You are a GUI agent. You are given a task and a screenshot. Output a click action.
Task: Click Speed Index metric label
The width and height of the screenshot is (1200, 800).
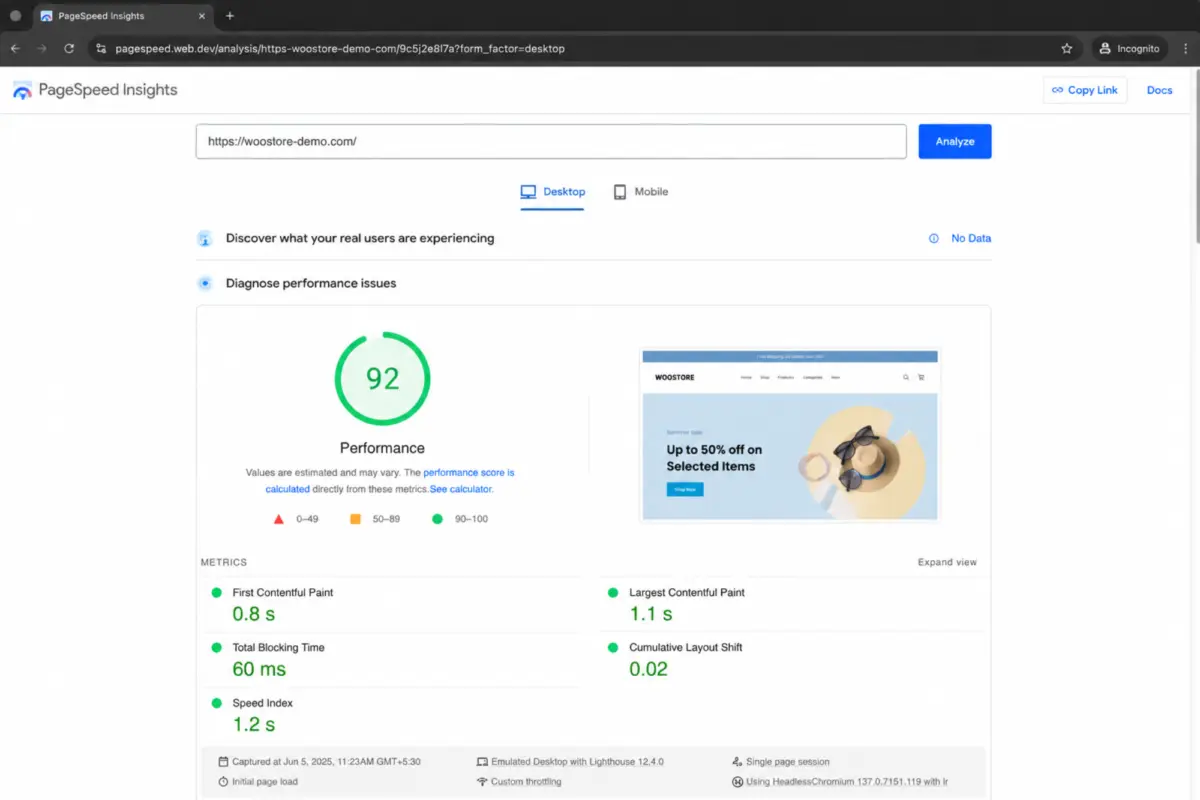point(263,704)
